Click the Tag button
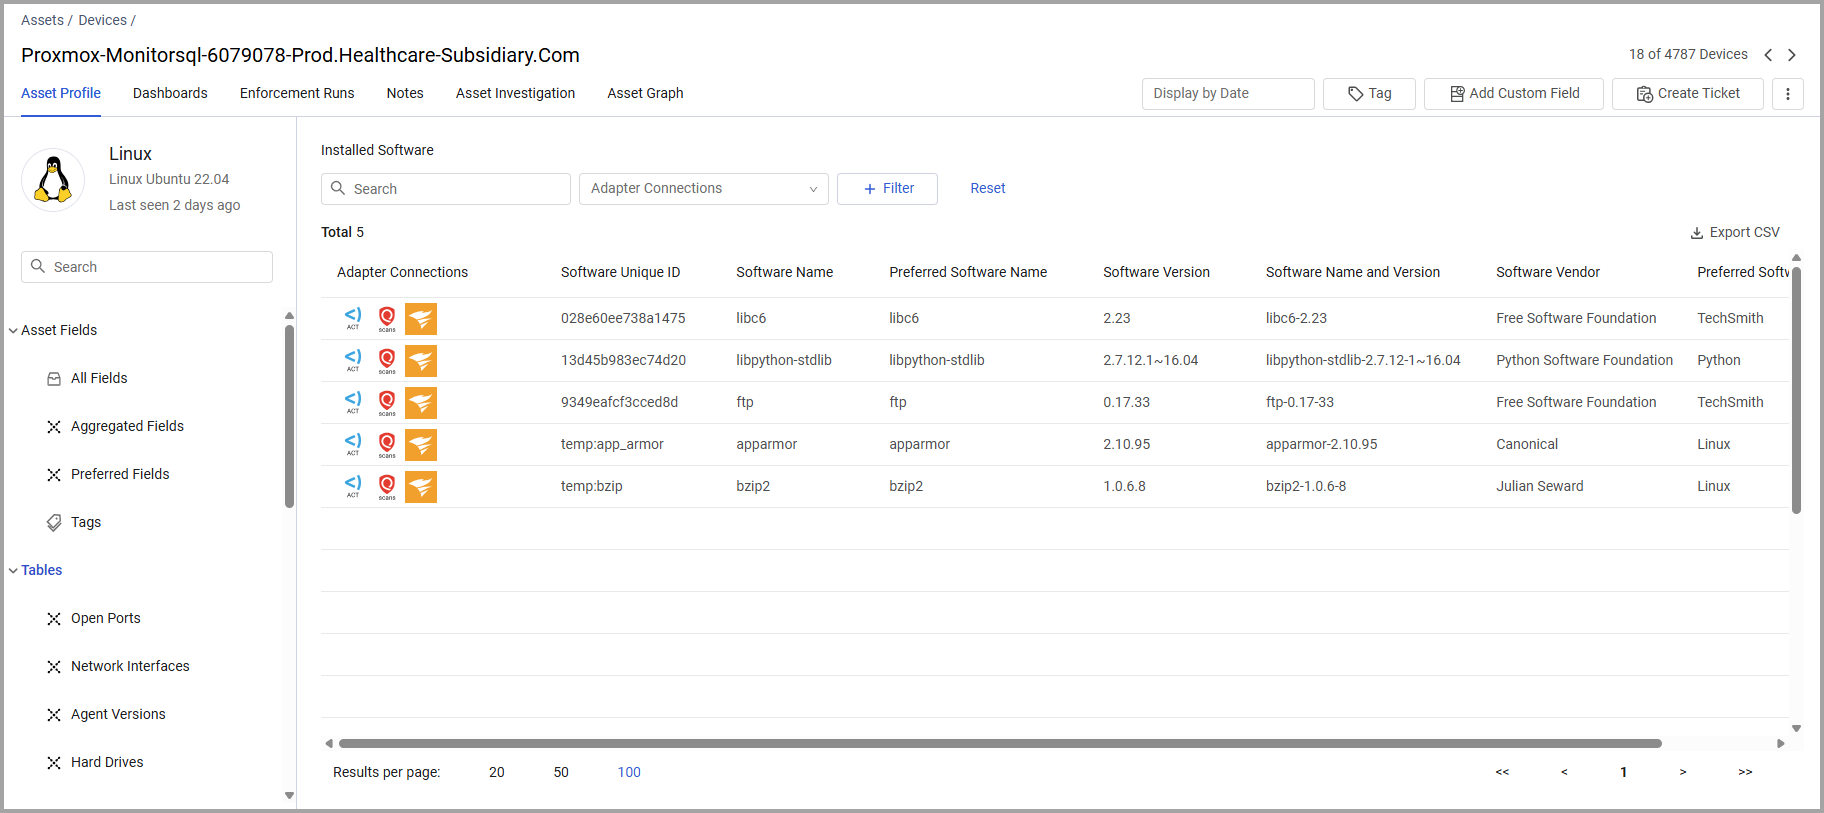The height and width of the screenshot is (813, 1824). click(x=1369, y=94)
